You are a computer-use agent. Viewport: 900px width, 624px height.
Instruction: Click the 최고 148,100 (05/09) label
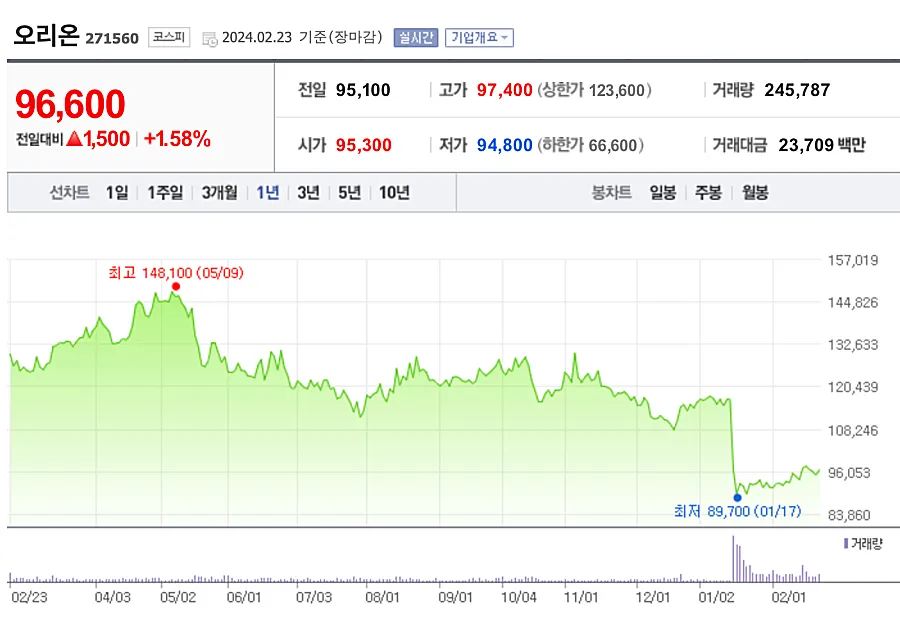tap(176, 273)
